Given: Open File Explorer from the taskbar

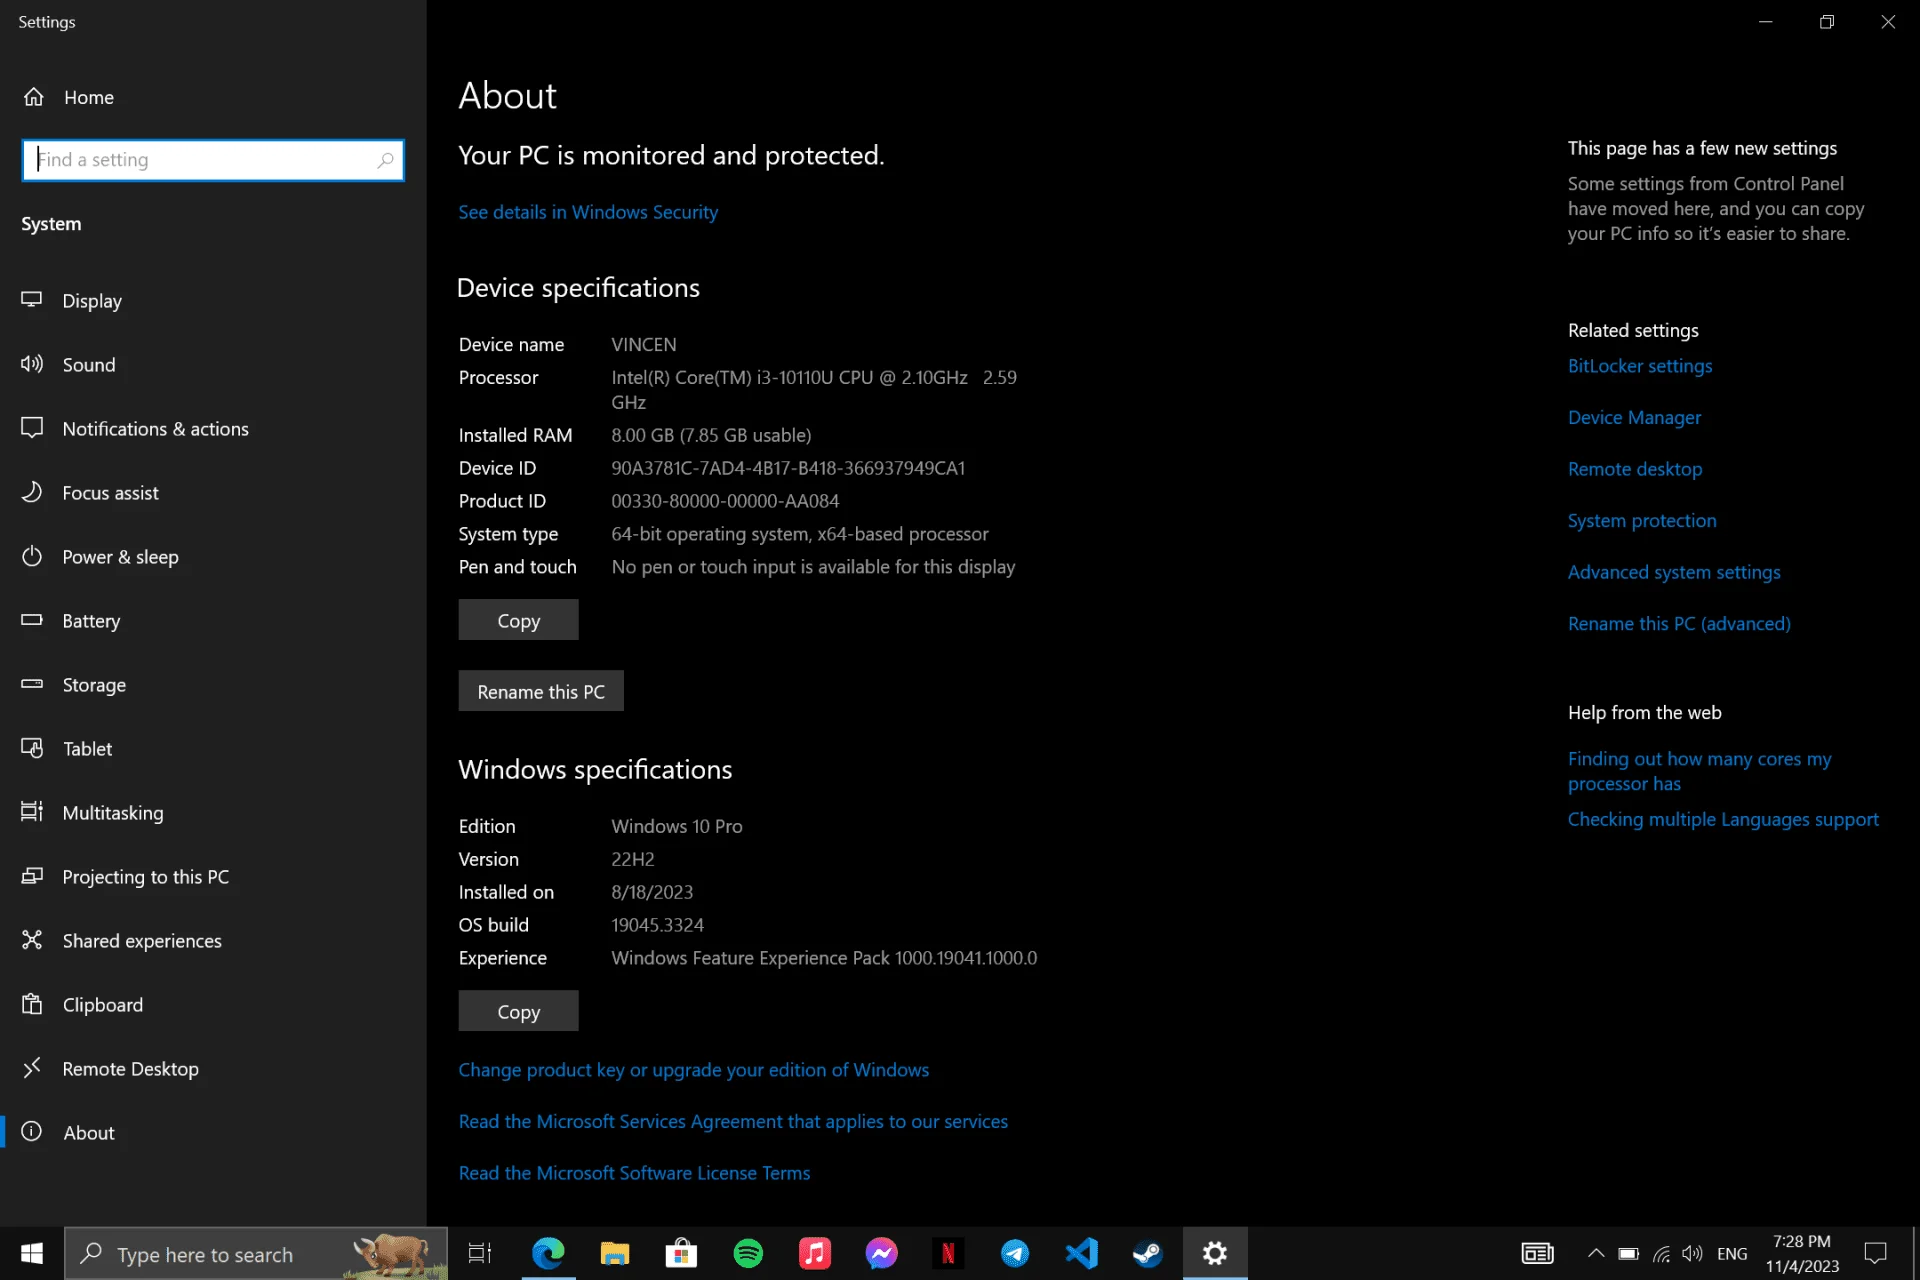Looking at the screenshot, I should click(x=614, y=1253).
